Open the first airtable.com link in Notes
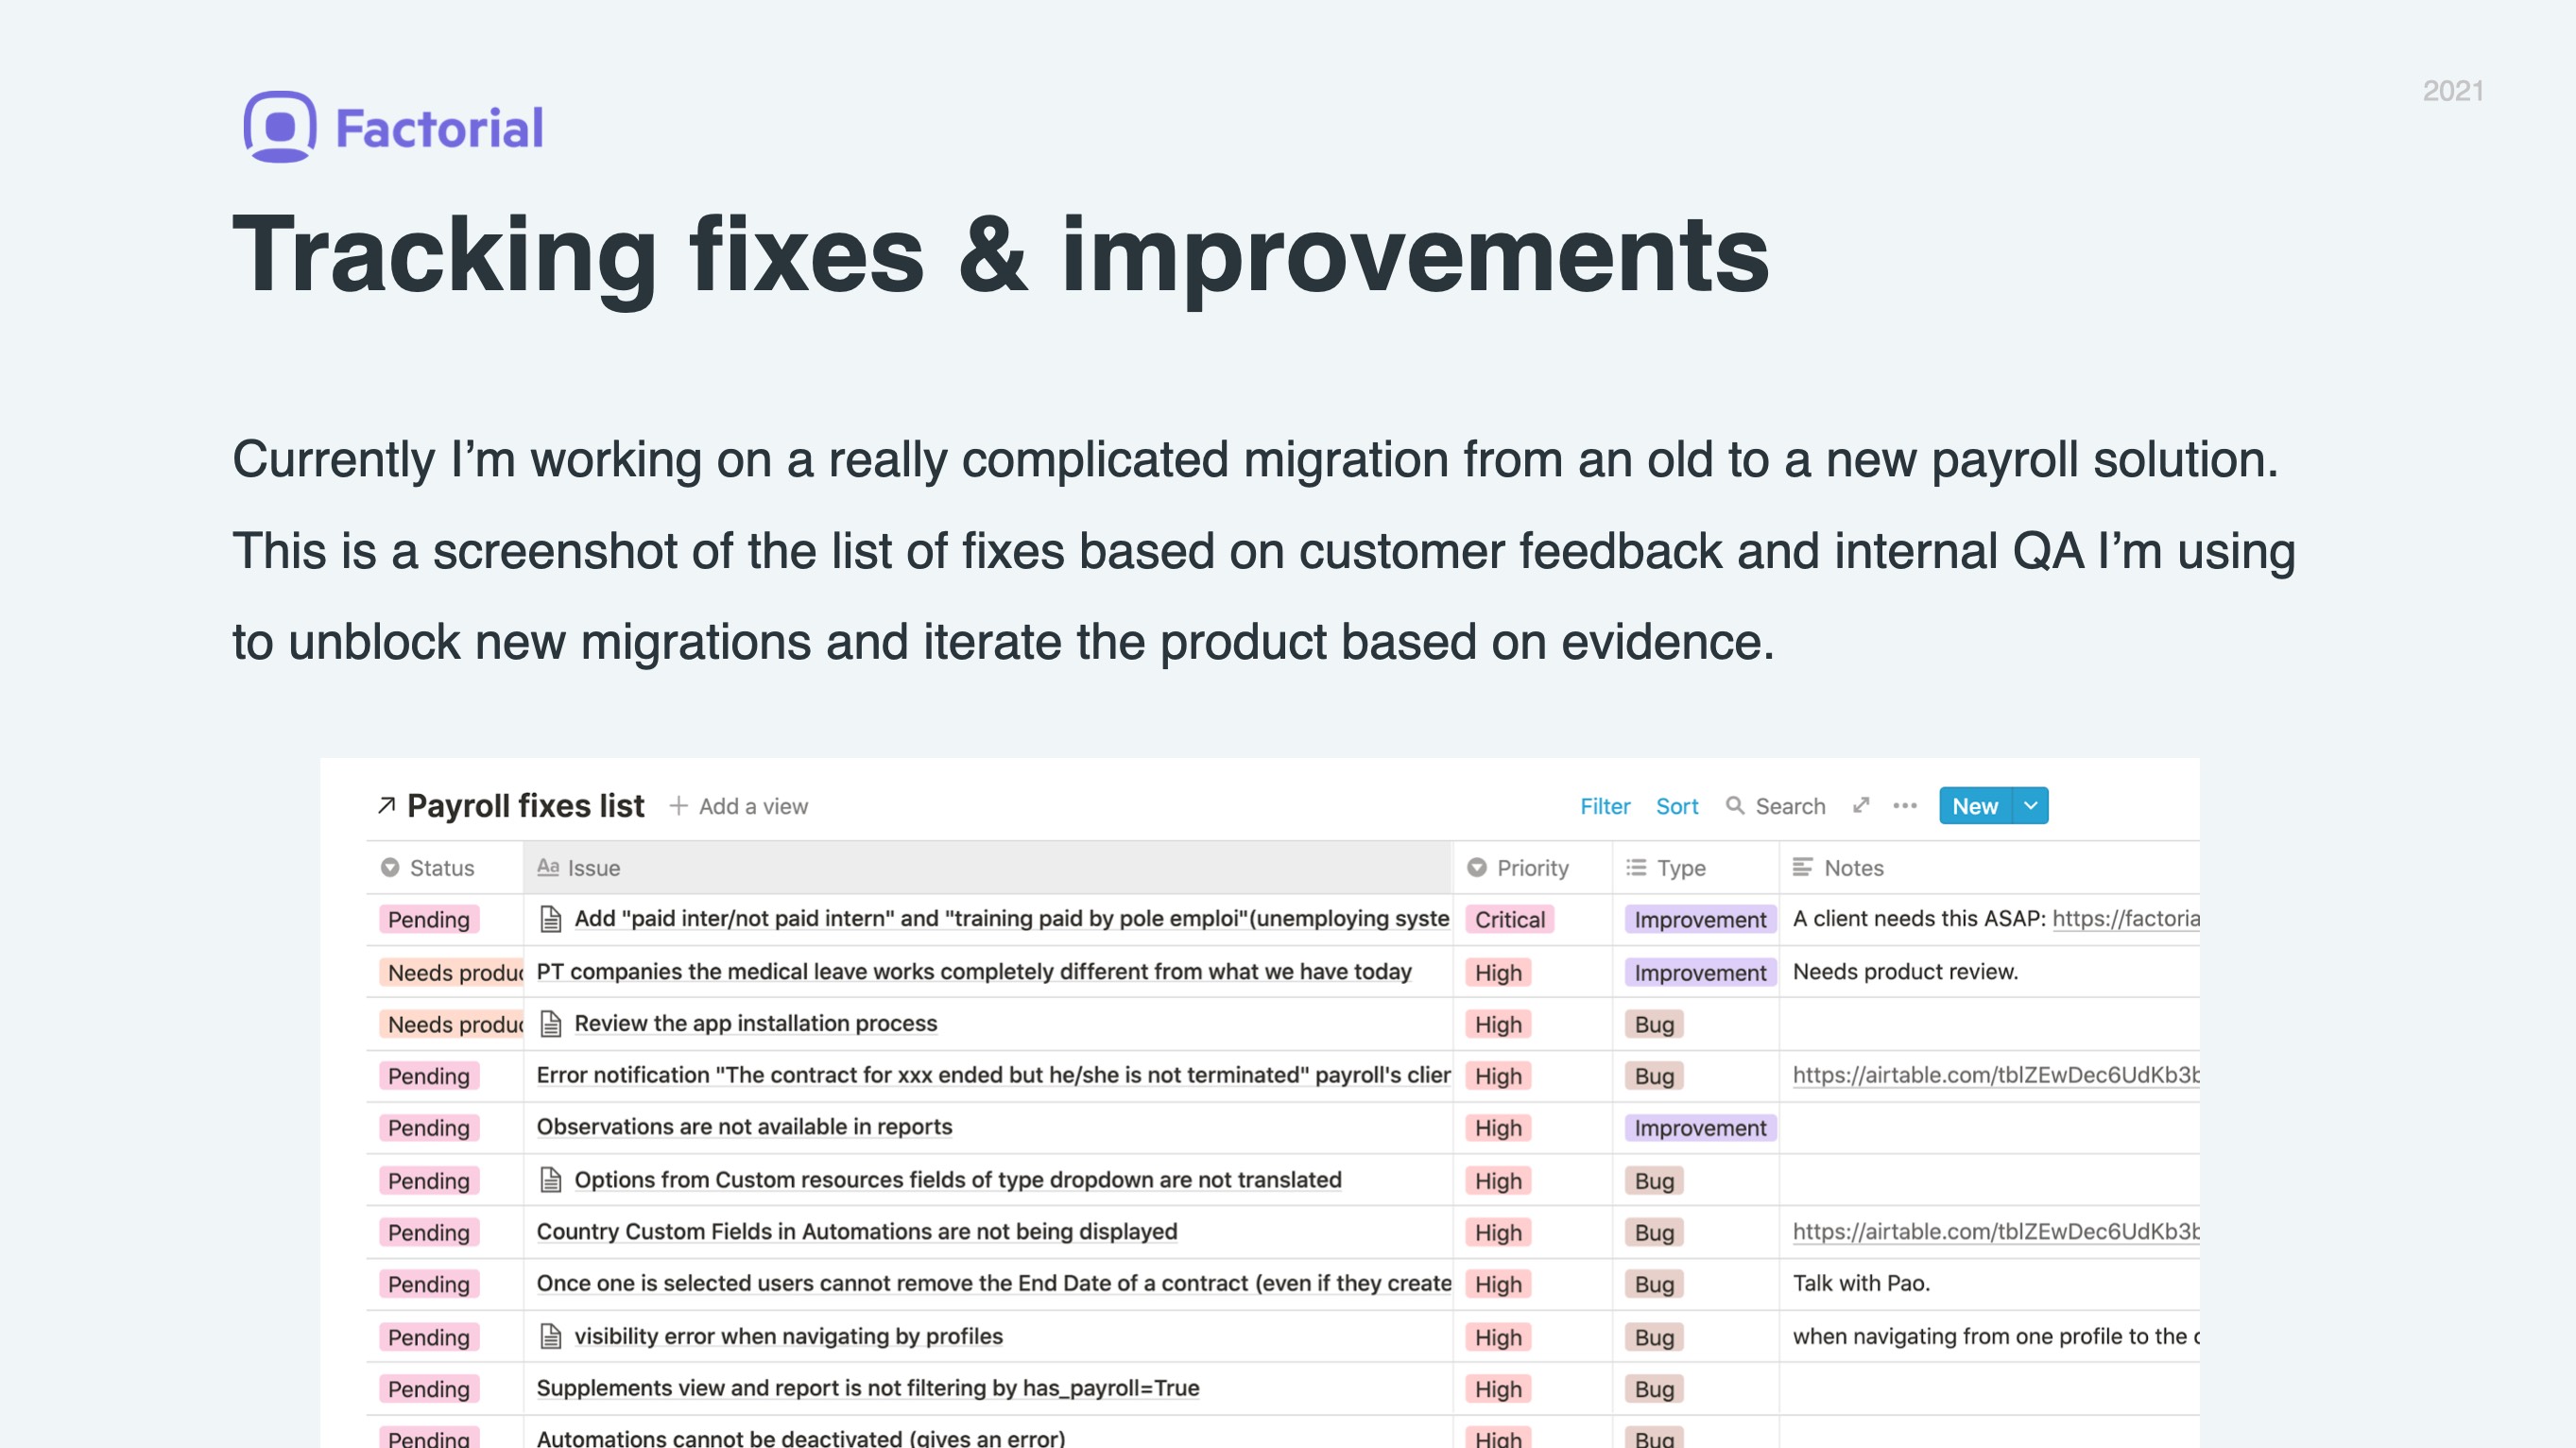The width and height of the screenshot is (2576, 1448). click(x=1995, y=1076)
